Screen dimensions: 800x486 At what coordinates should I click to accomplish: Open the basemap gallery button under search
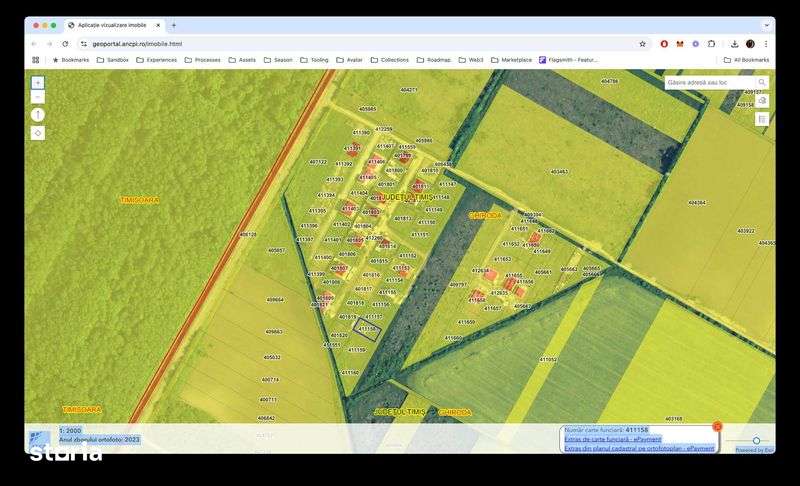pos(762,101)
